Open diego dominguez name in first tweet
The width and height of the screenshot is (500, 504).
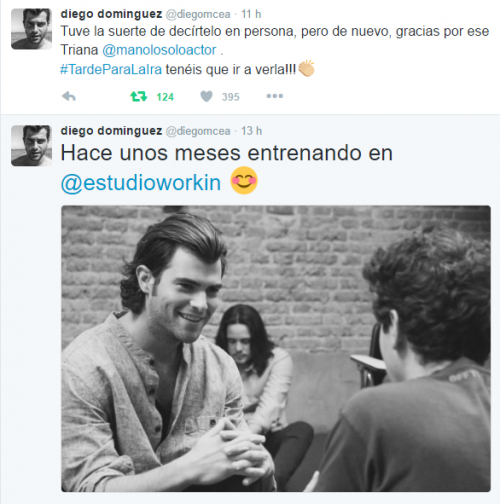[x=111, y=14]
